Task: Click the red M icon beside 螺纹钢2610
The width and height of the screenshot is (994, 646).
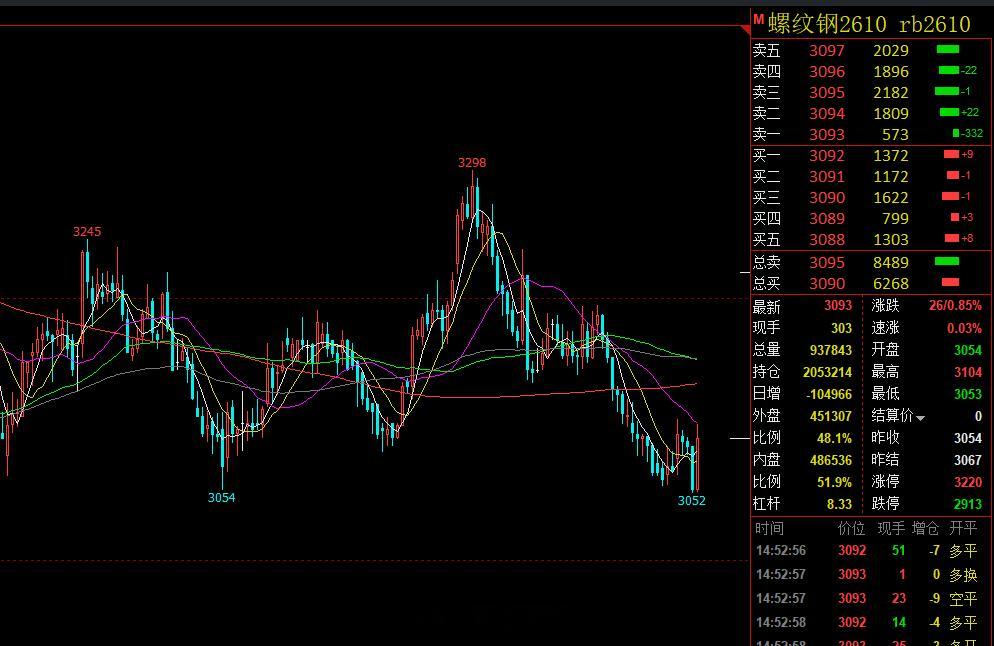Action: click(758, 20)
